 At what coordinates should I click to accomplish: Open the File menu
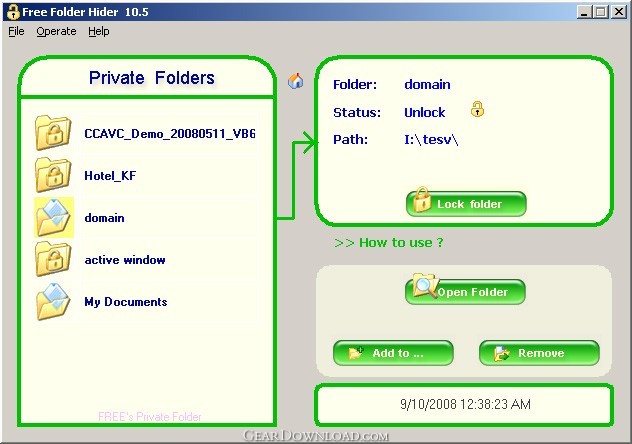16,31
